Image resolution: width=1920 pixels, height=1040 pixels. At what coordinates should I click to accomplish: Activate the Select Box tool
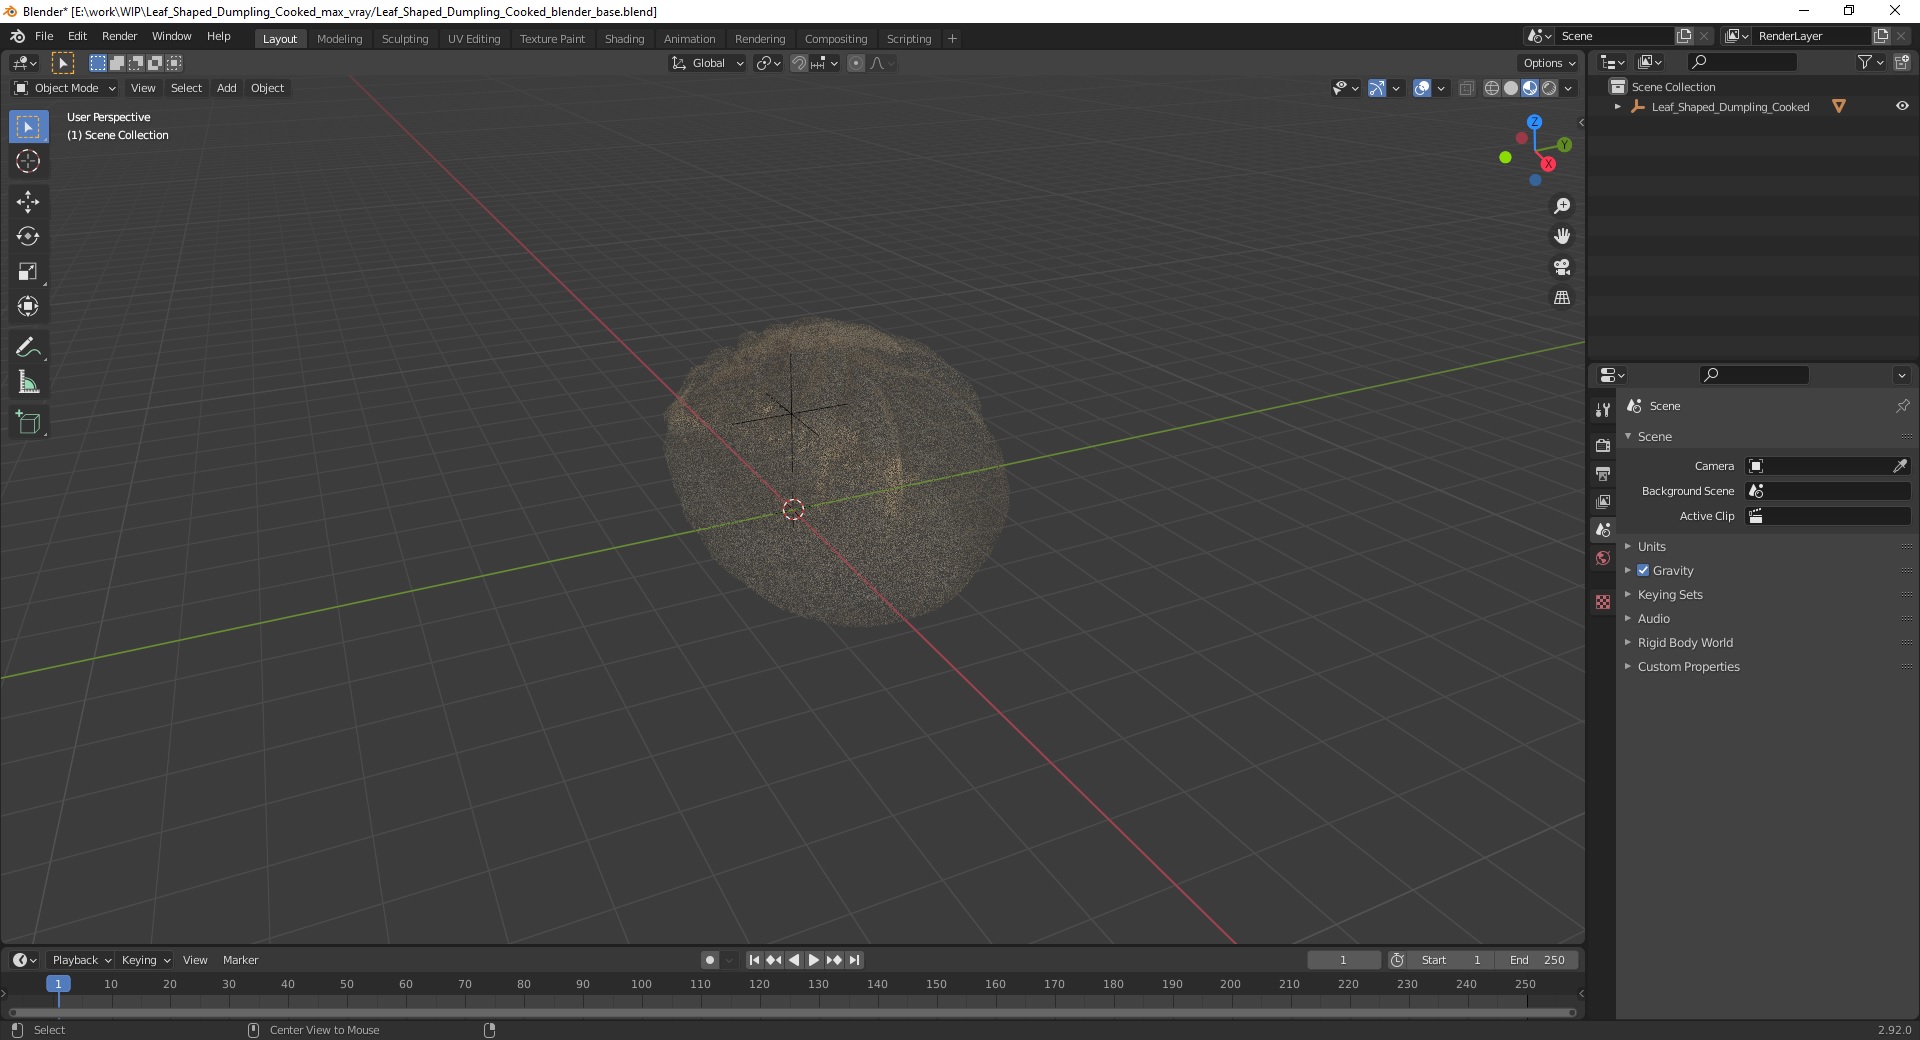click(28, 127)
